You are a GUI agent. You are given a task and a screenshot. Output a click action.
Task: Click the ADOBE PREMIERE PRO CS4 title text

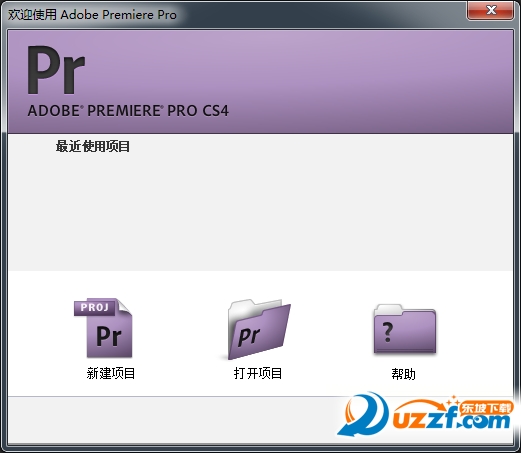128,111
